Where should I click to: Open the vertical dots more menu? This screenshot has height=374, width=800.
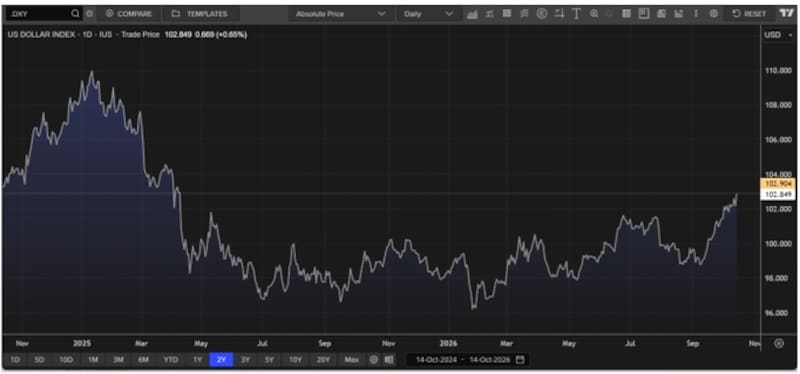[696, 14]
